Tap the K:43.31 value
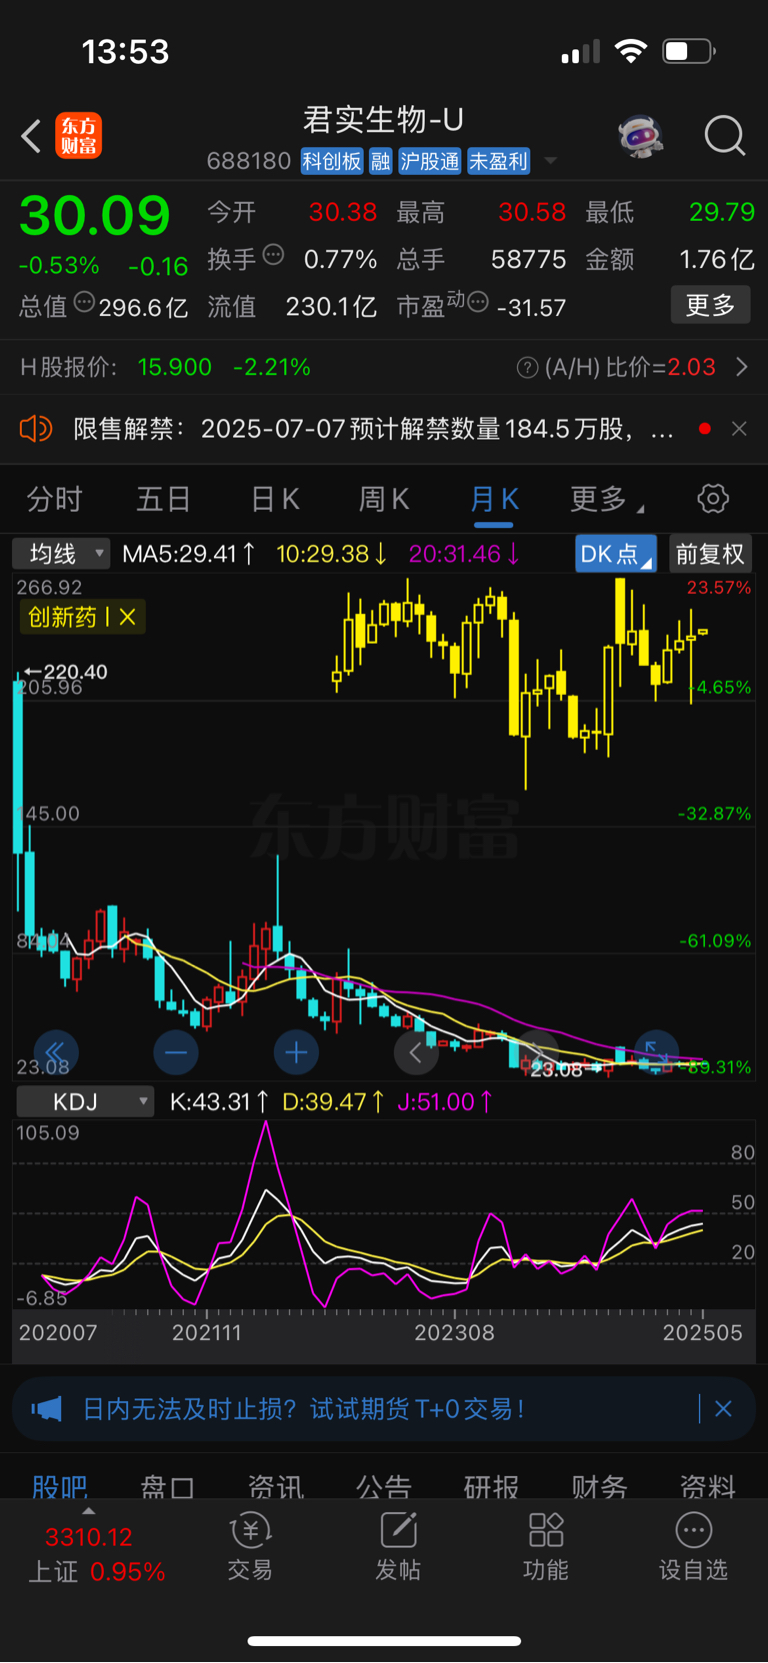Image resolution: width=768 pixels, height=1663 pixels. [219, 1102]
